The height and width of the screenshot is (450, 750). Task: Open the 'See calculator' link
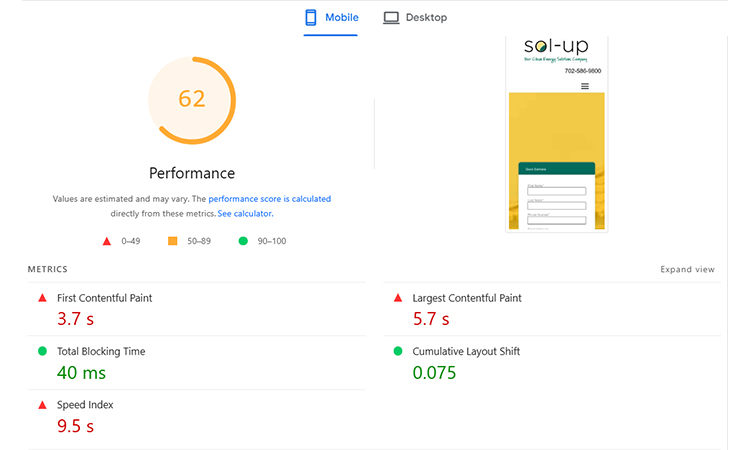(x=245, y=213)
